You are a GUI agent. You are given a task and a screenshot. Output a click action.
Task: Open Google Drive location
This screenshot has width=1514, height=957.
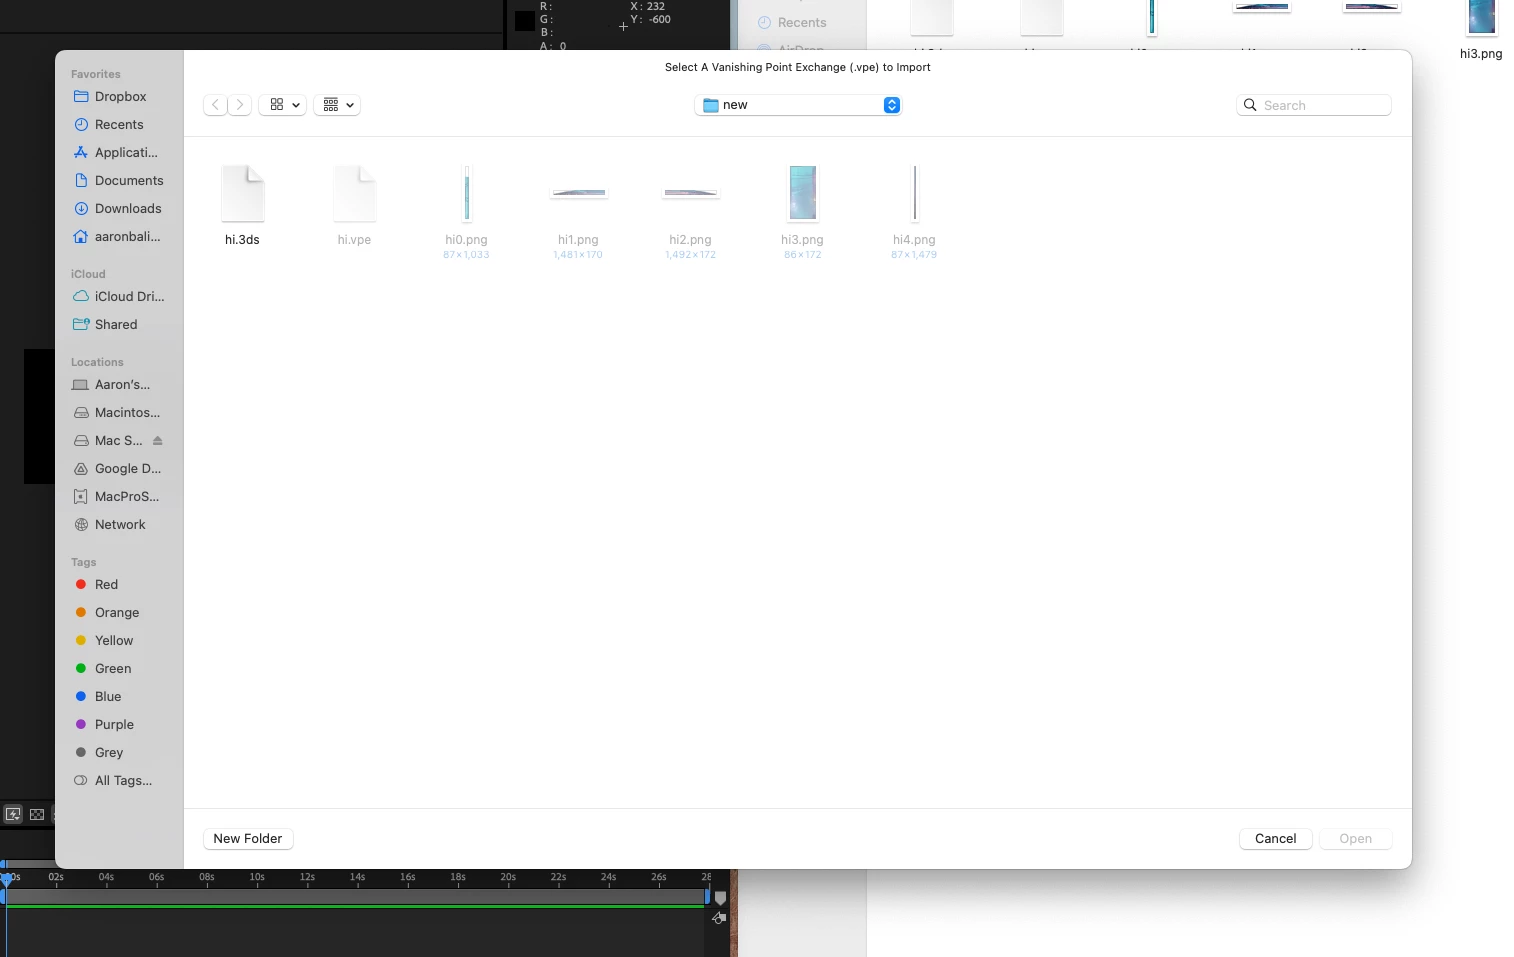pyautogui.click(x=117, y=469)
